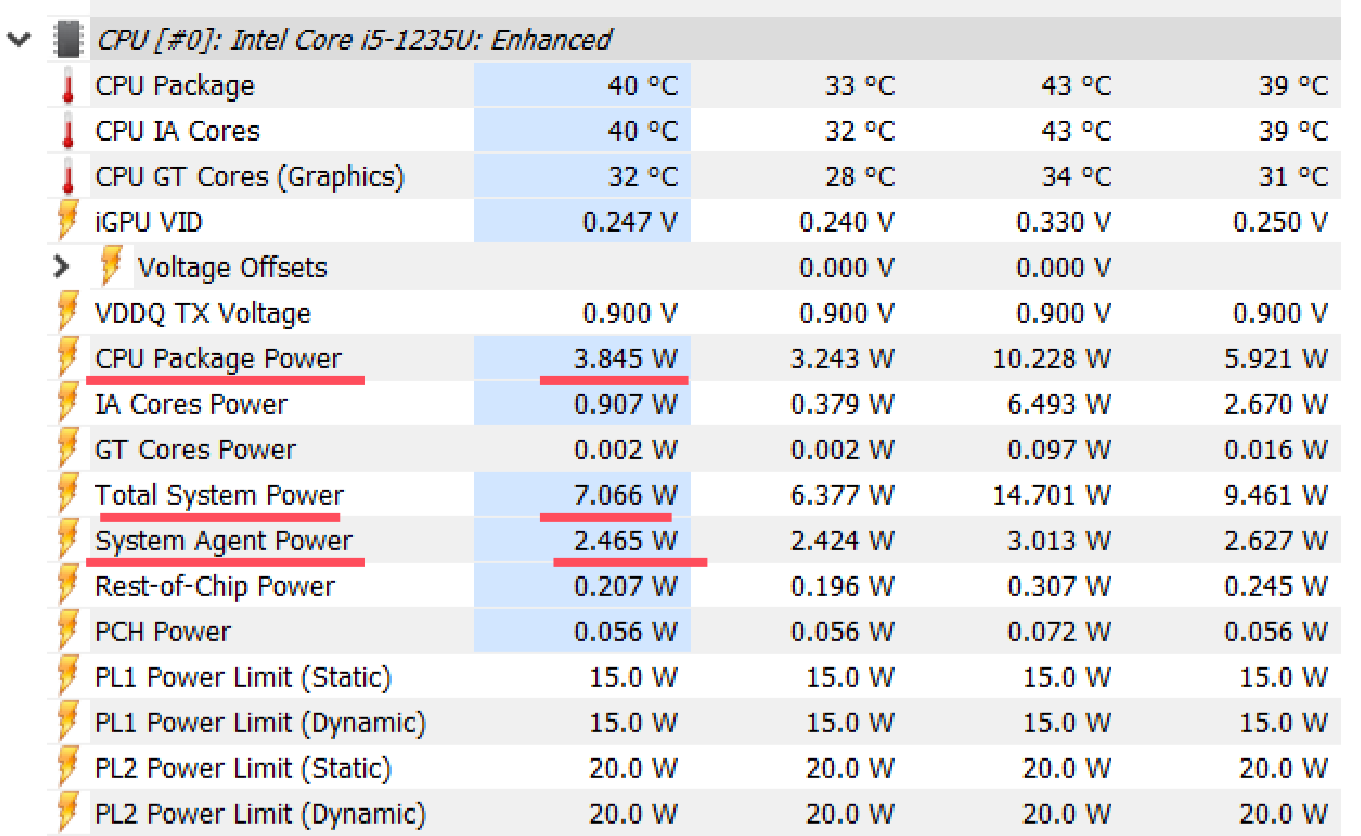The height and width of the screenshot is (836, 1361).
Task: Select the CPU GT Cores (Graphics) label
Action: (250, 177)
